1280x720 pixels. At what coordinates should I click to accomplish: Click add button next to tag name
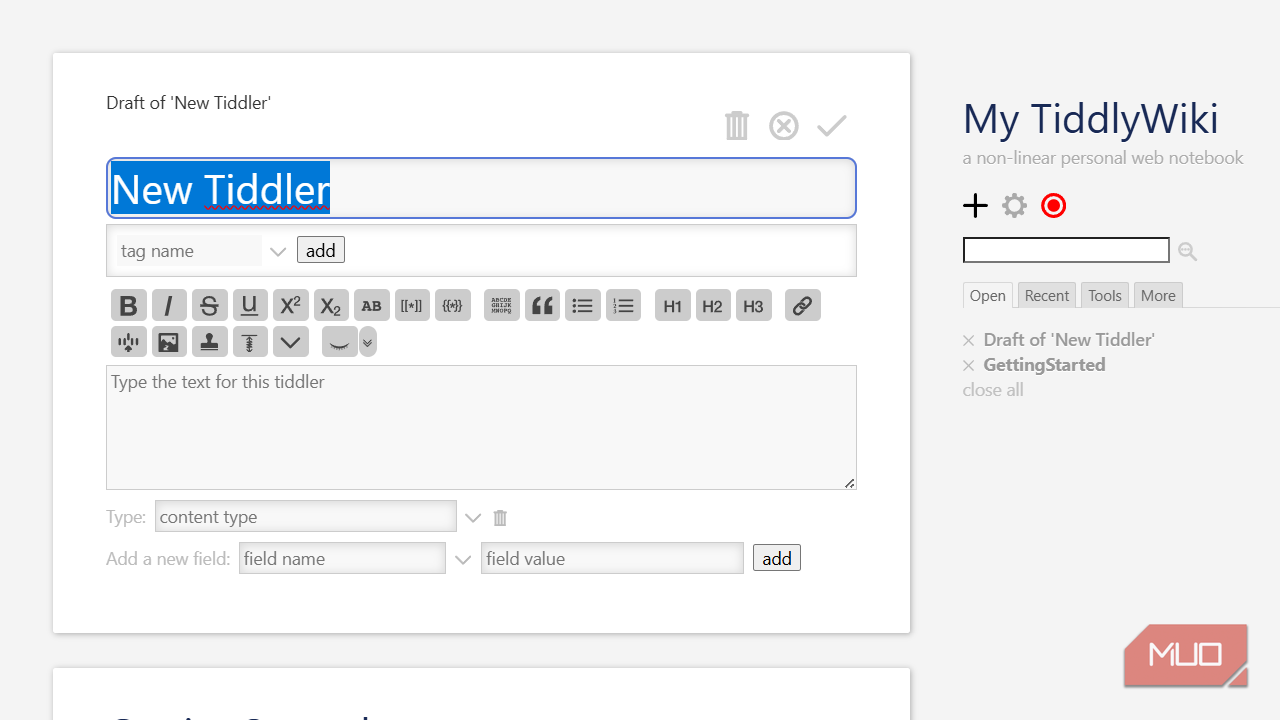(321, 250)
